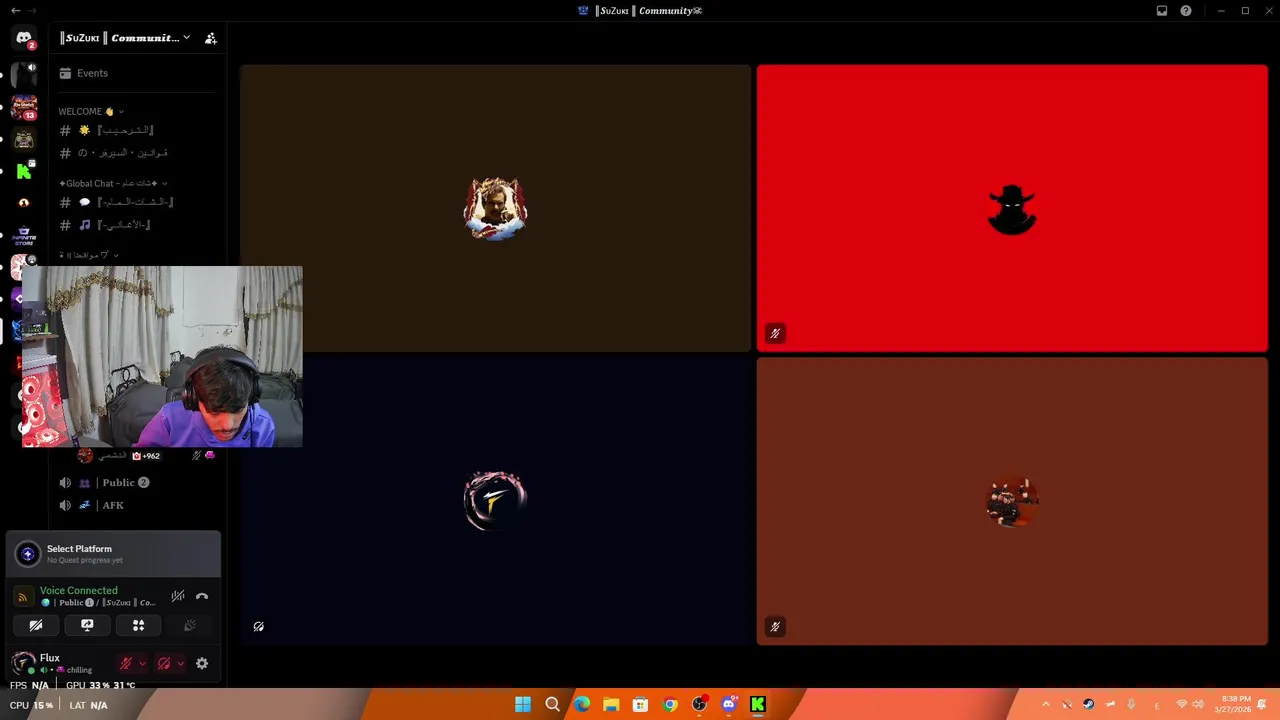Unmute the microphone in user panel

tap(126, 663)
